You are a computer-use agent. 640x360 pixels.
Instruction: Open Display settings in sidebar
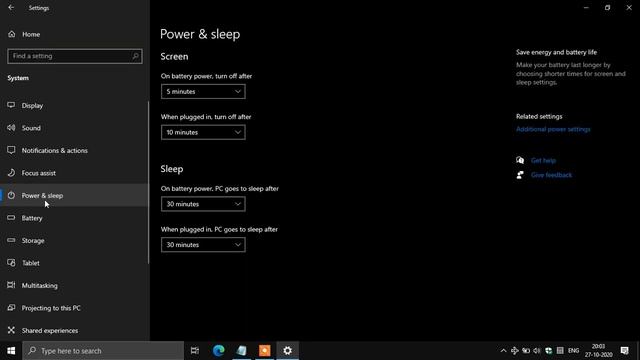[74, 106]
